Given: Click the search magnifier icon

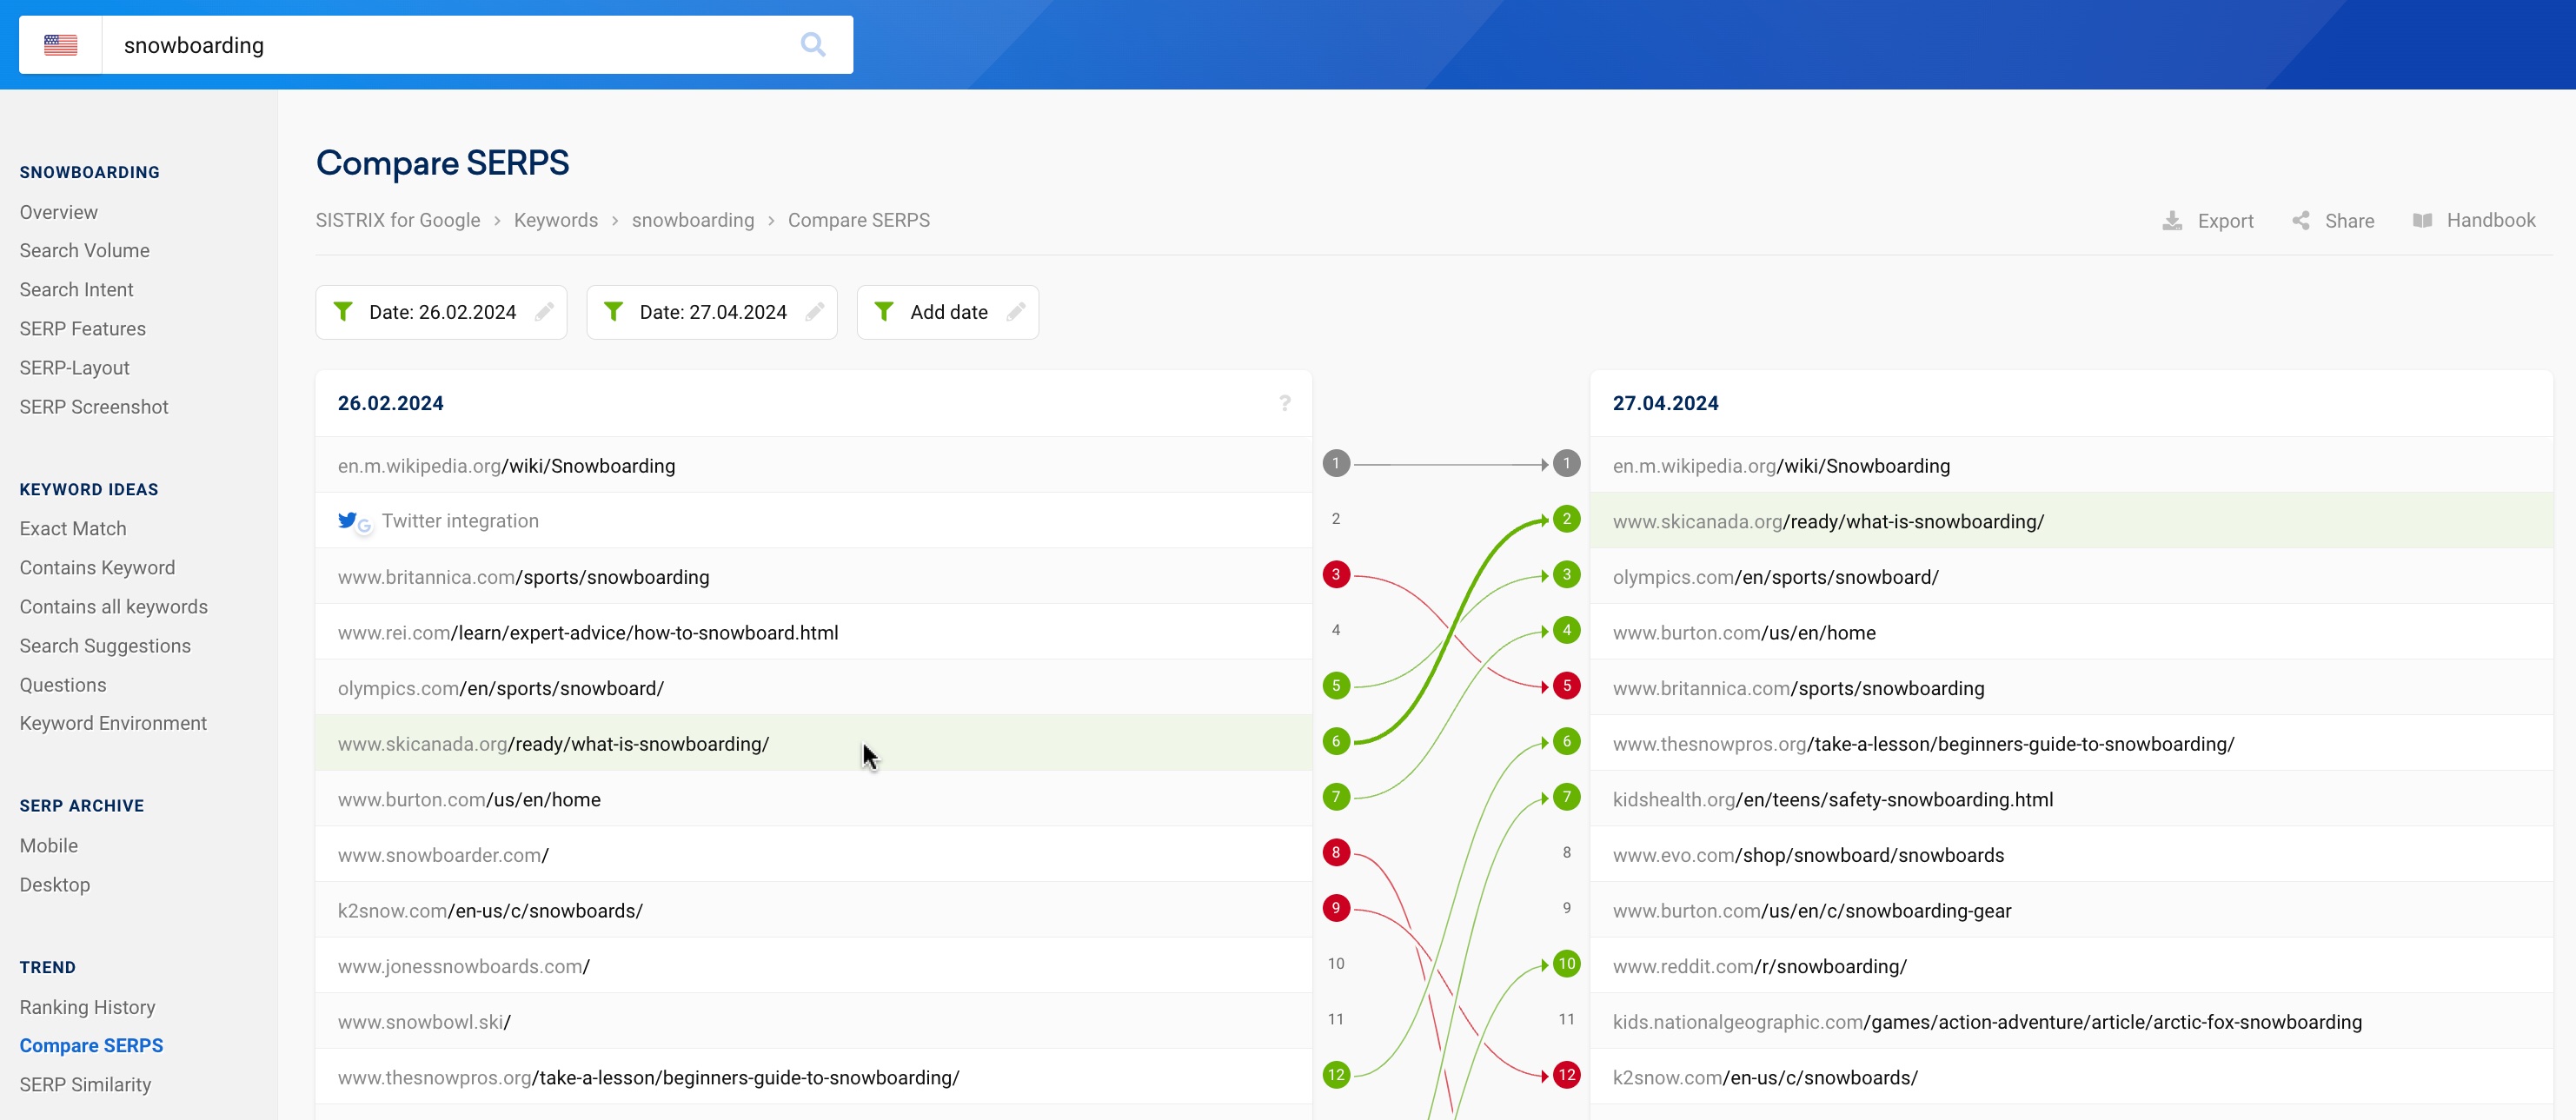Looking at the screenshot, I should [x=813, y=45].
